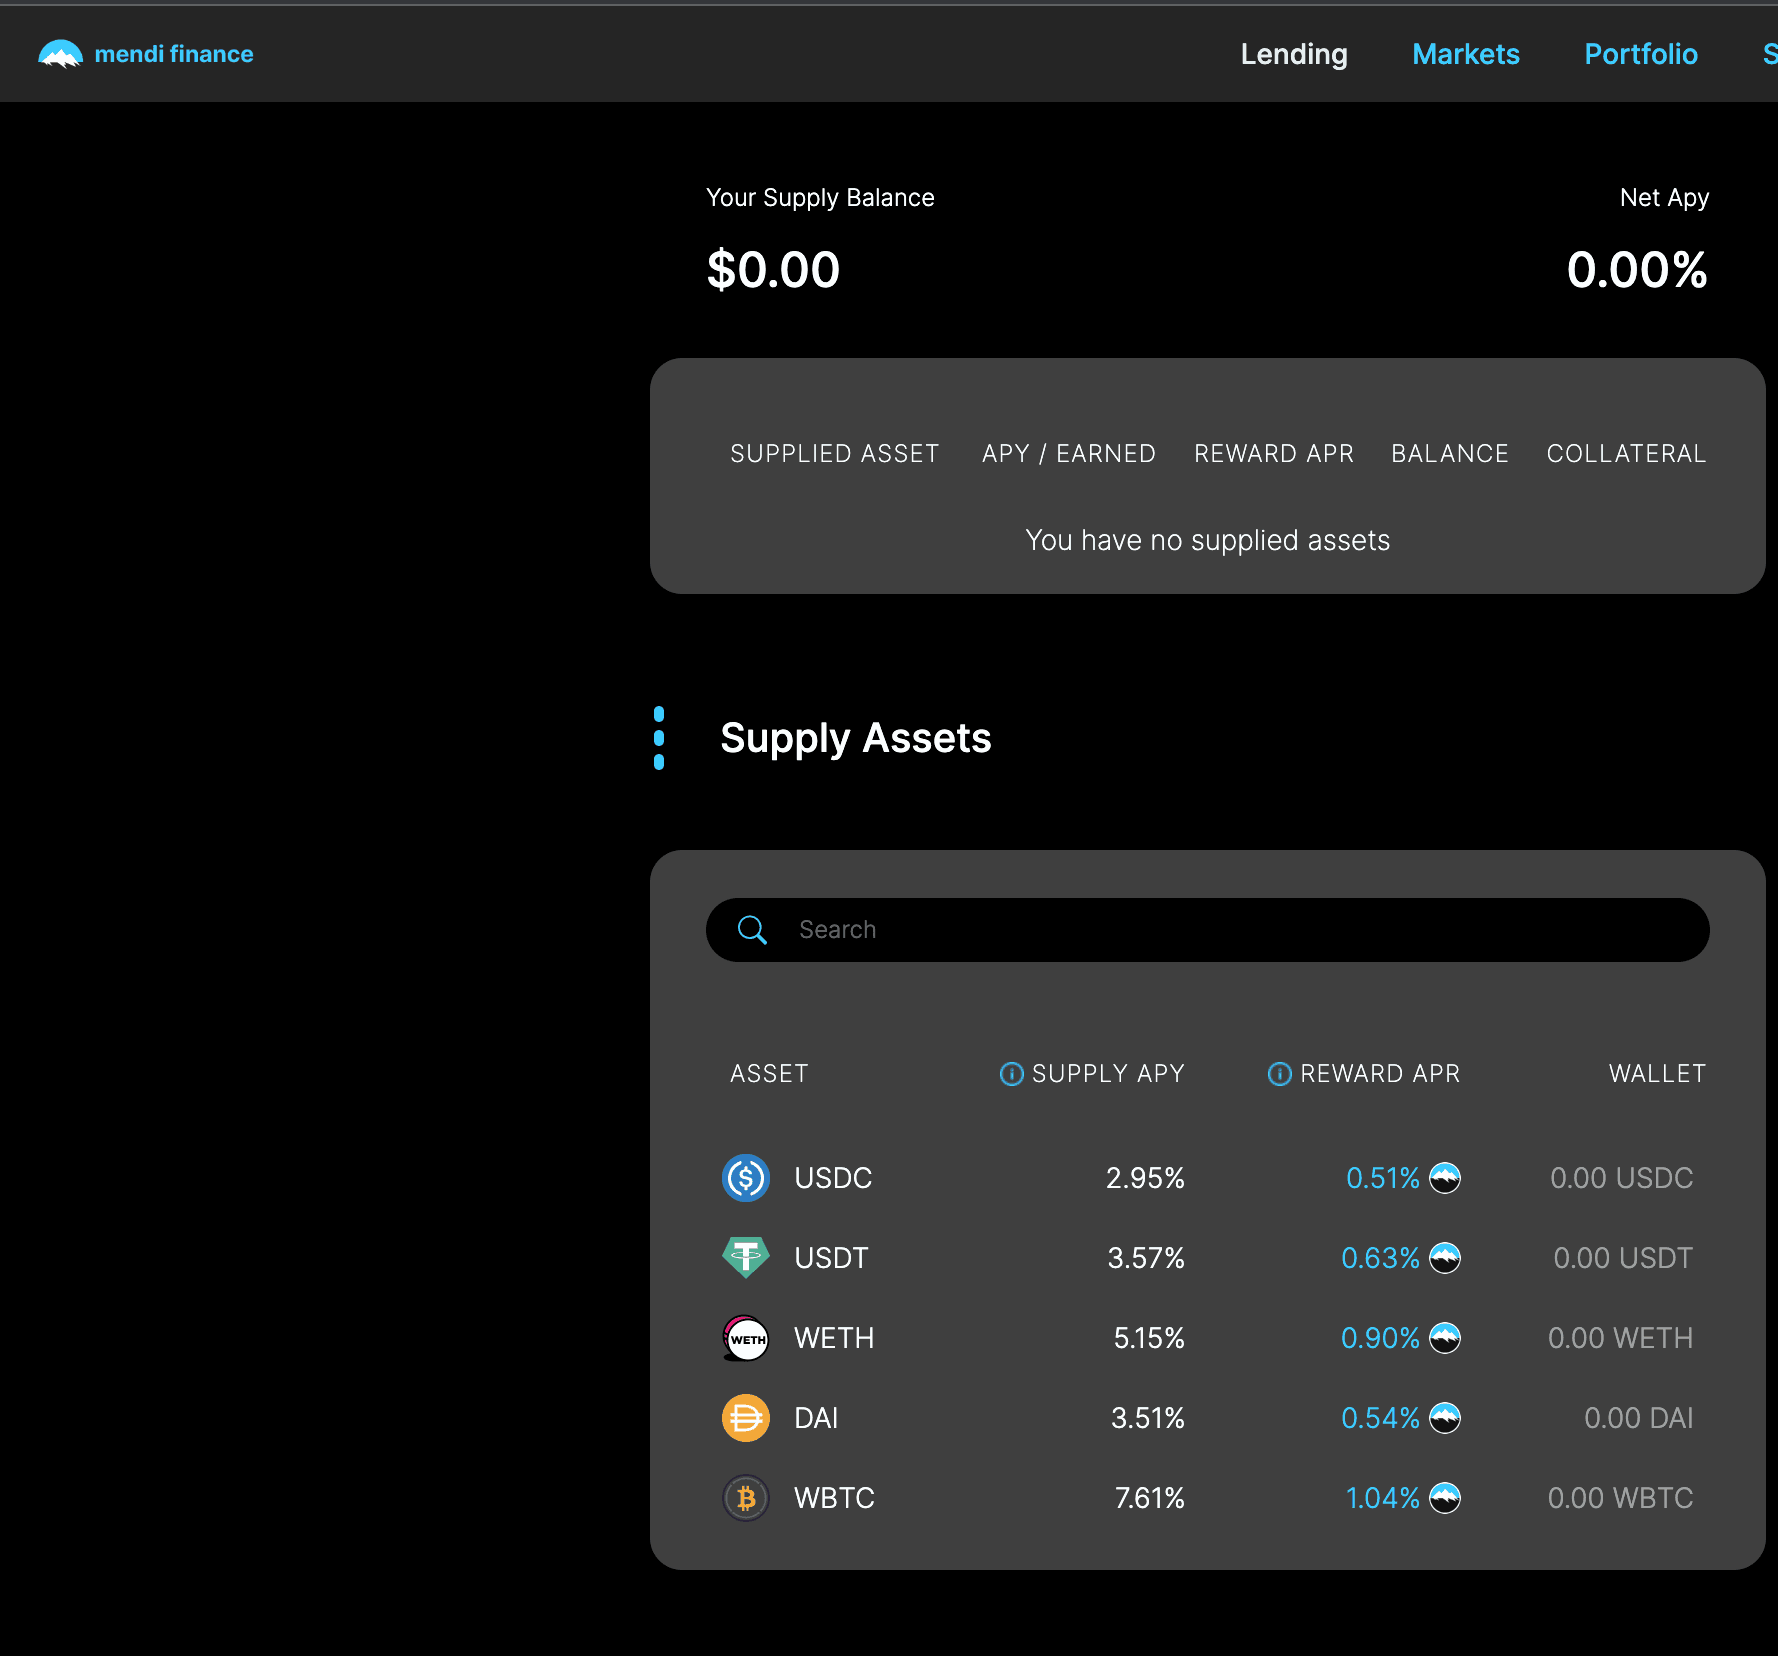This screenshot has height=1656, width=1778.
Task: Go to the Portfolio page
Action: click(x=1640, y=54)
